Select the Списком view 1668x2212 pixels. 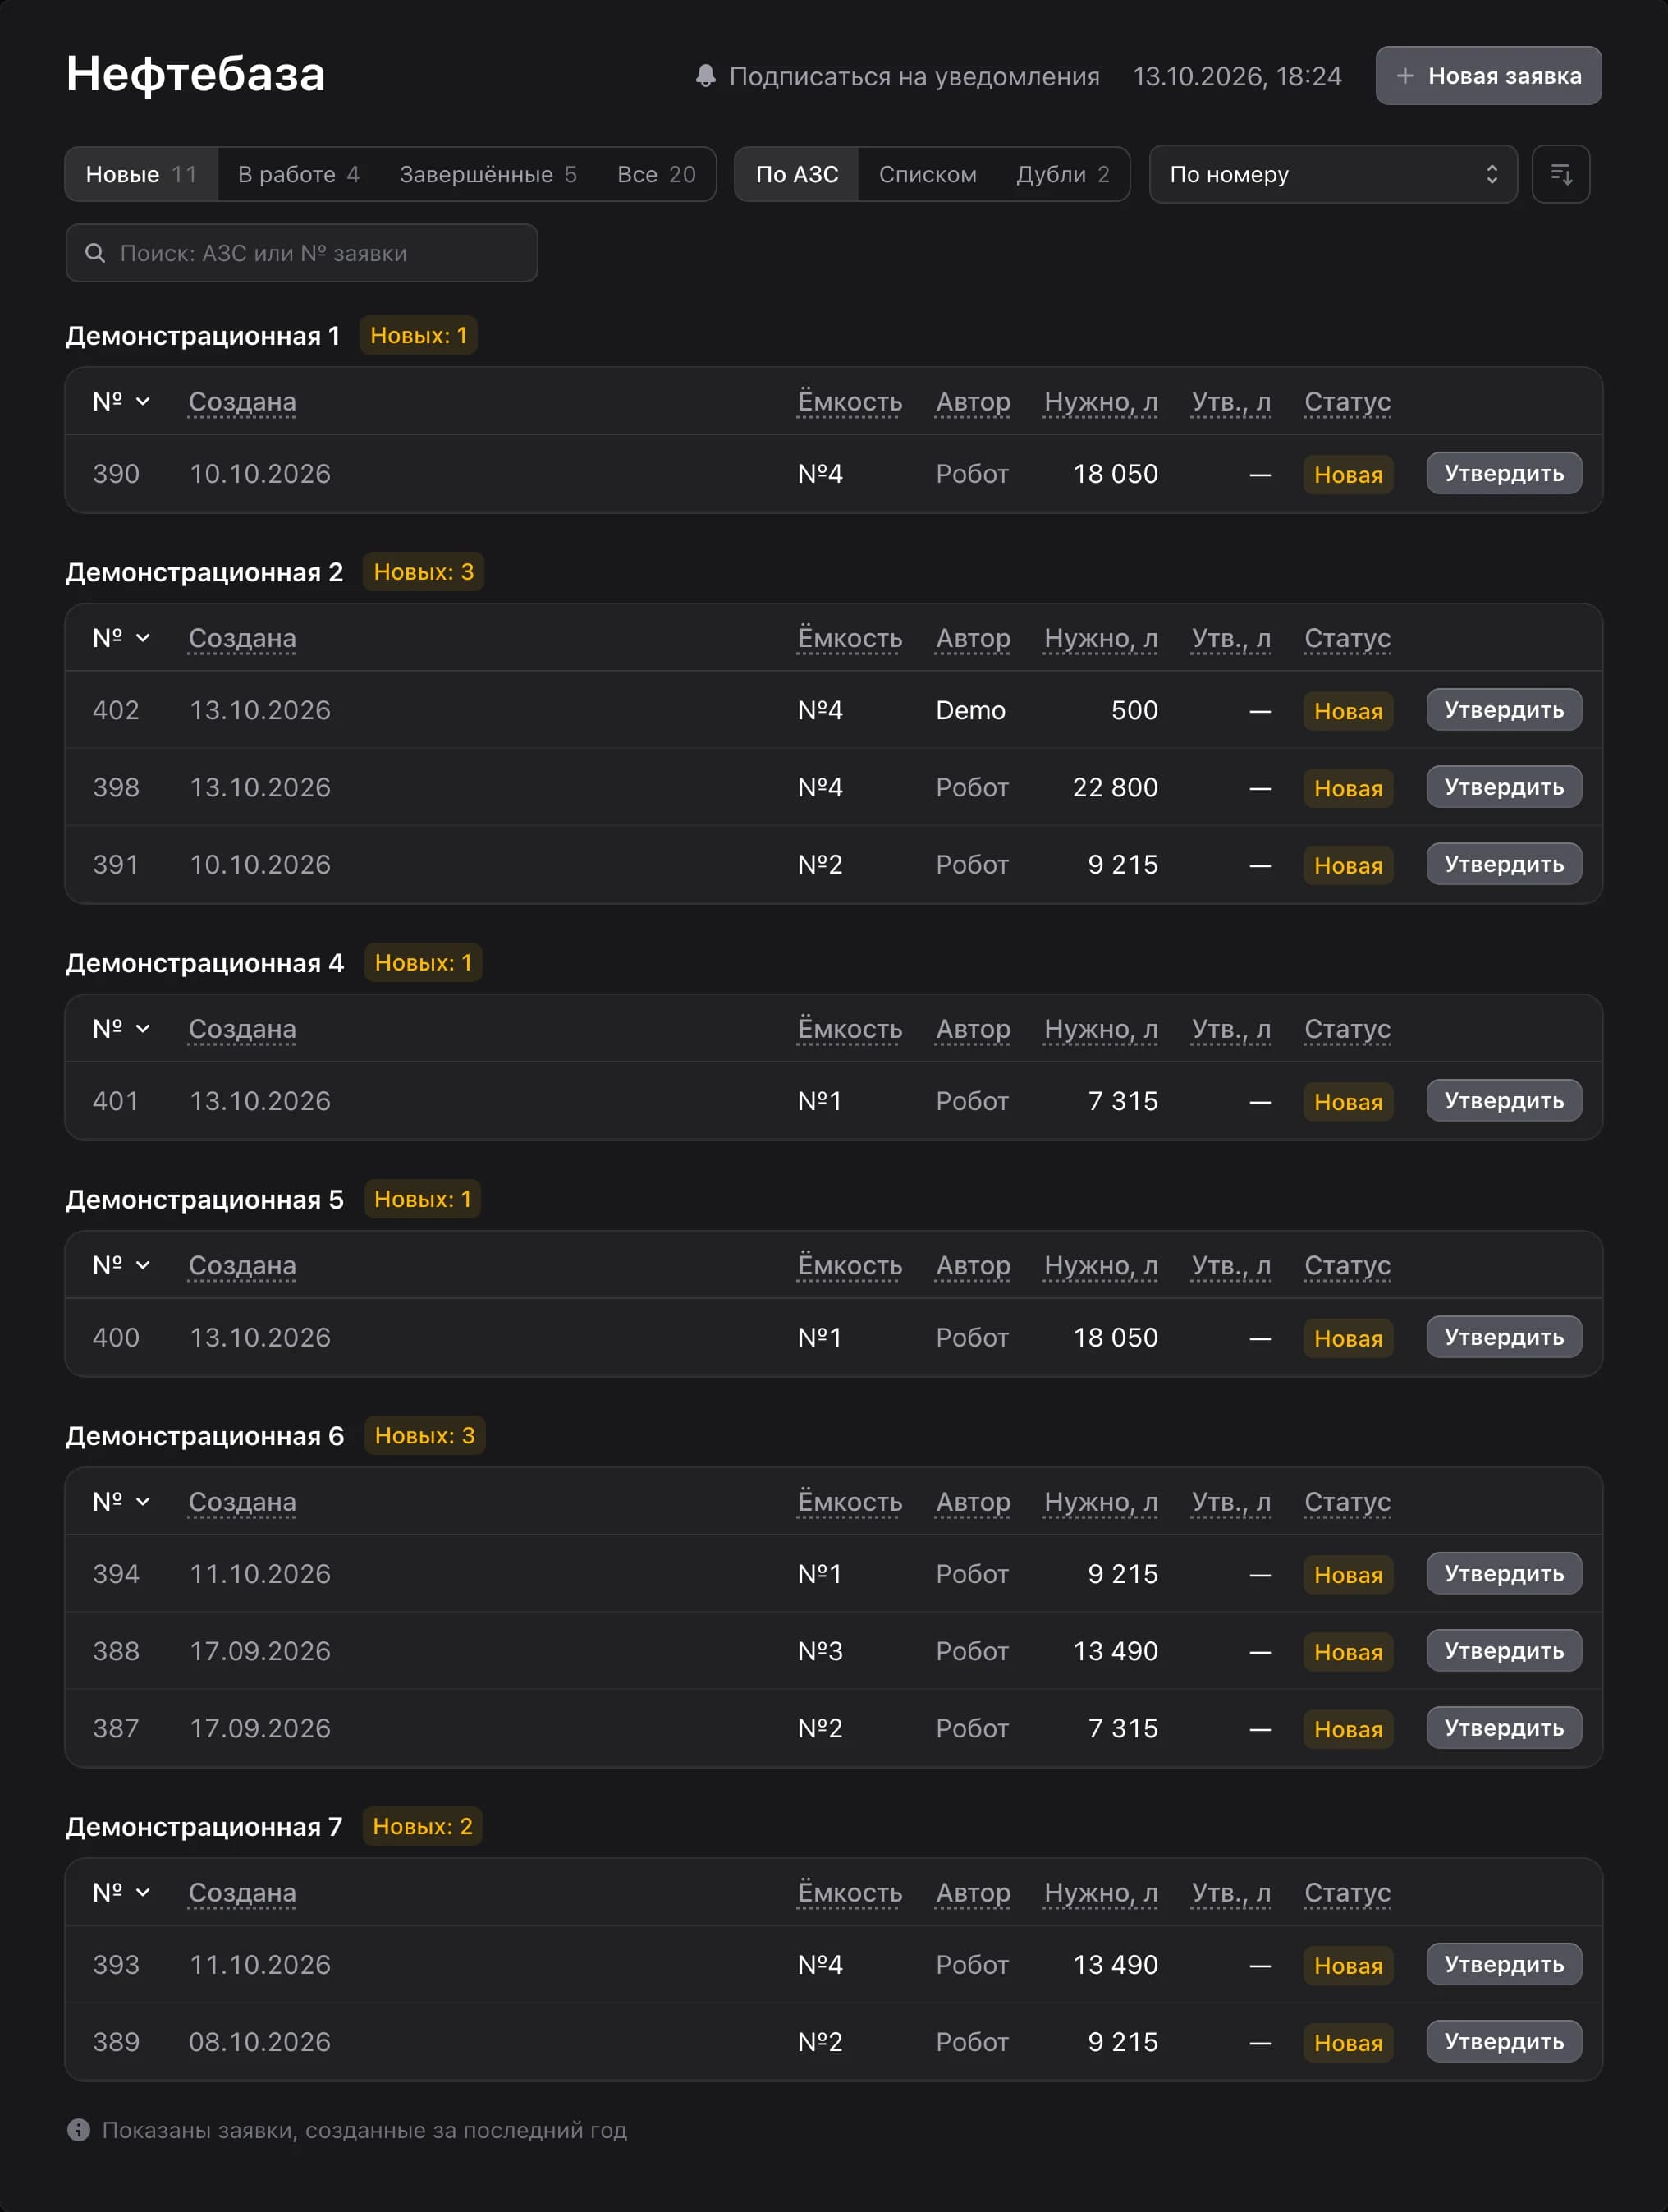click(x=927, y=175)
